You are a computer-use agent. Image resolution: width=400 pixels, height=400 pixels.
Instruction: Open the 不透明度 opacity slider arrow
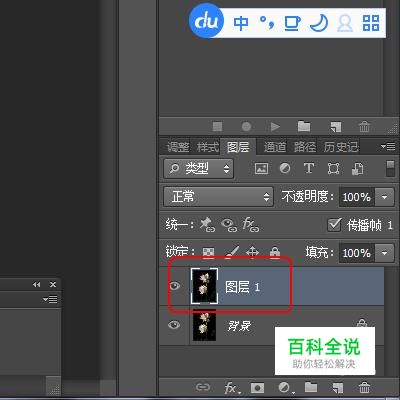384,197
